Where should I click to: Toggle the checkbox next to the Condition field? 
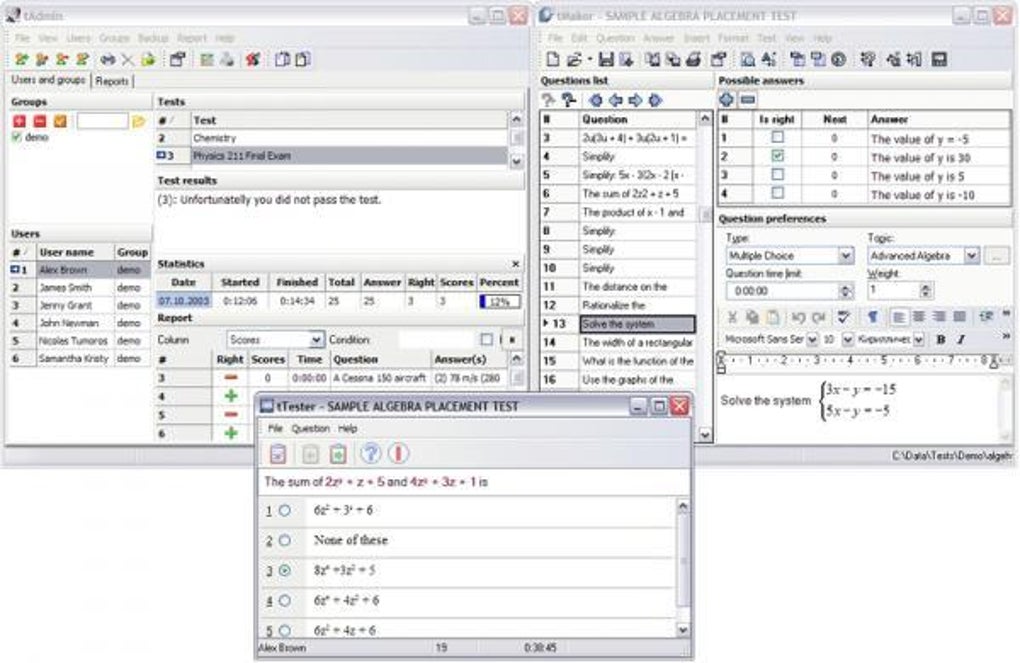coord(487,339)
